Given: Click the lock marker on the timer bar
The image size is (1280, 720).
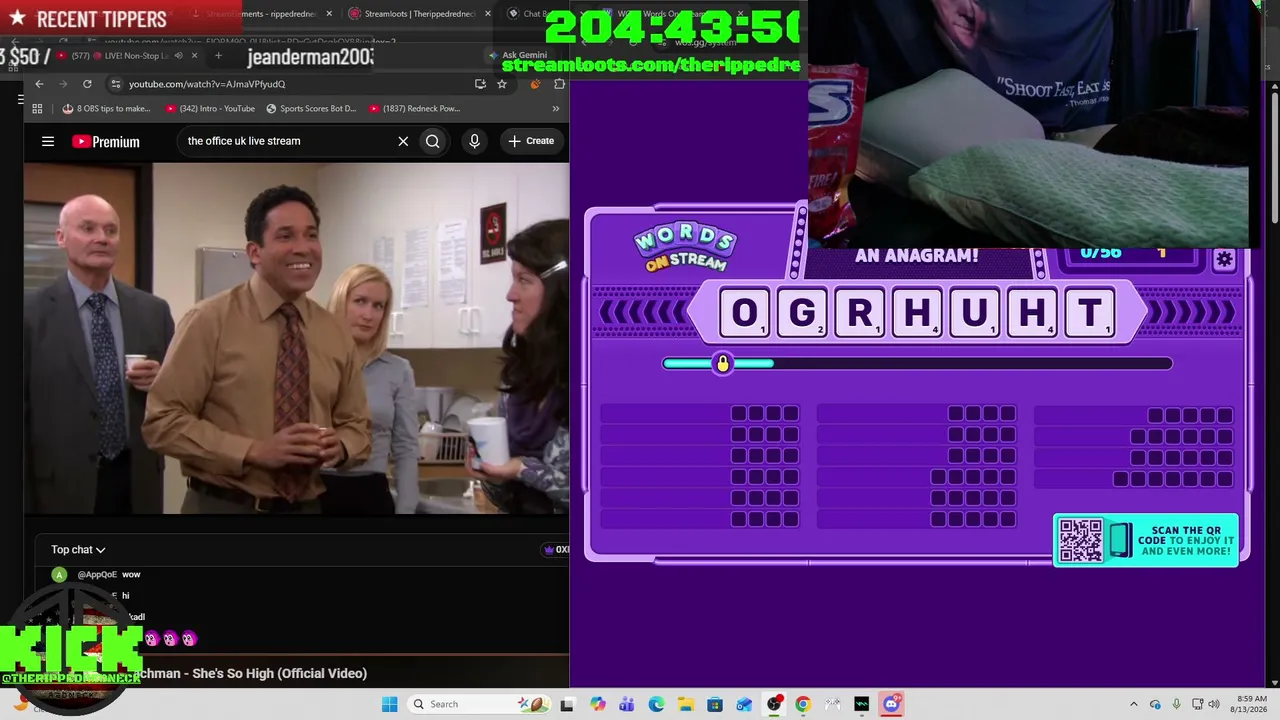Looking at the screenshot, I should point(722,363).
